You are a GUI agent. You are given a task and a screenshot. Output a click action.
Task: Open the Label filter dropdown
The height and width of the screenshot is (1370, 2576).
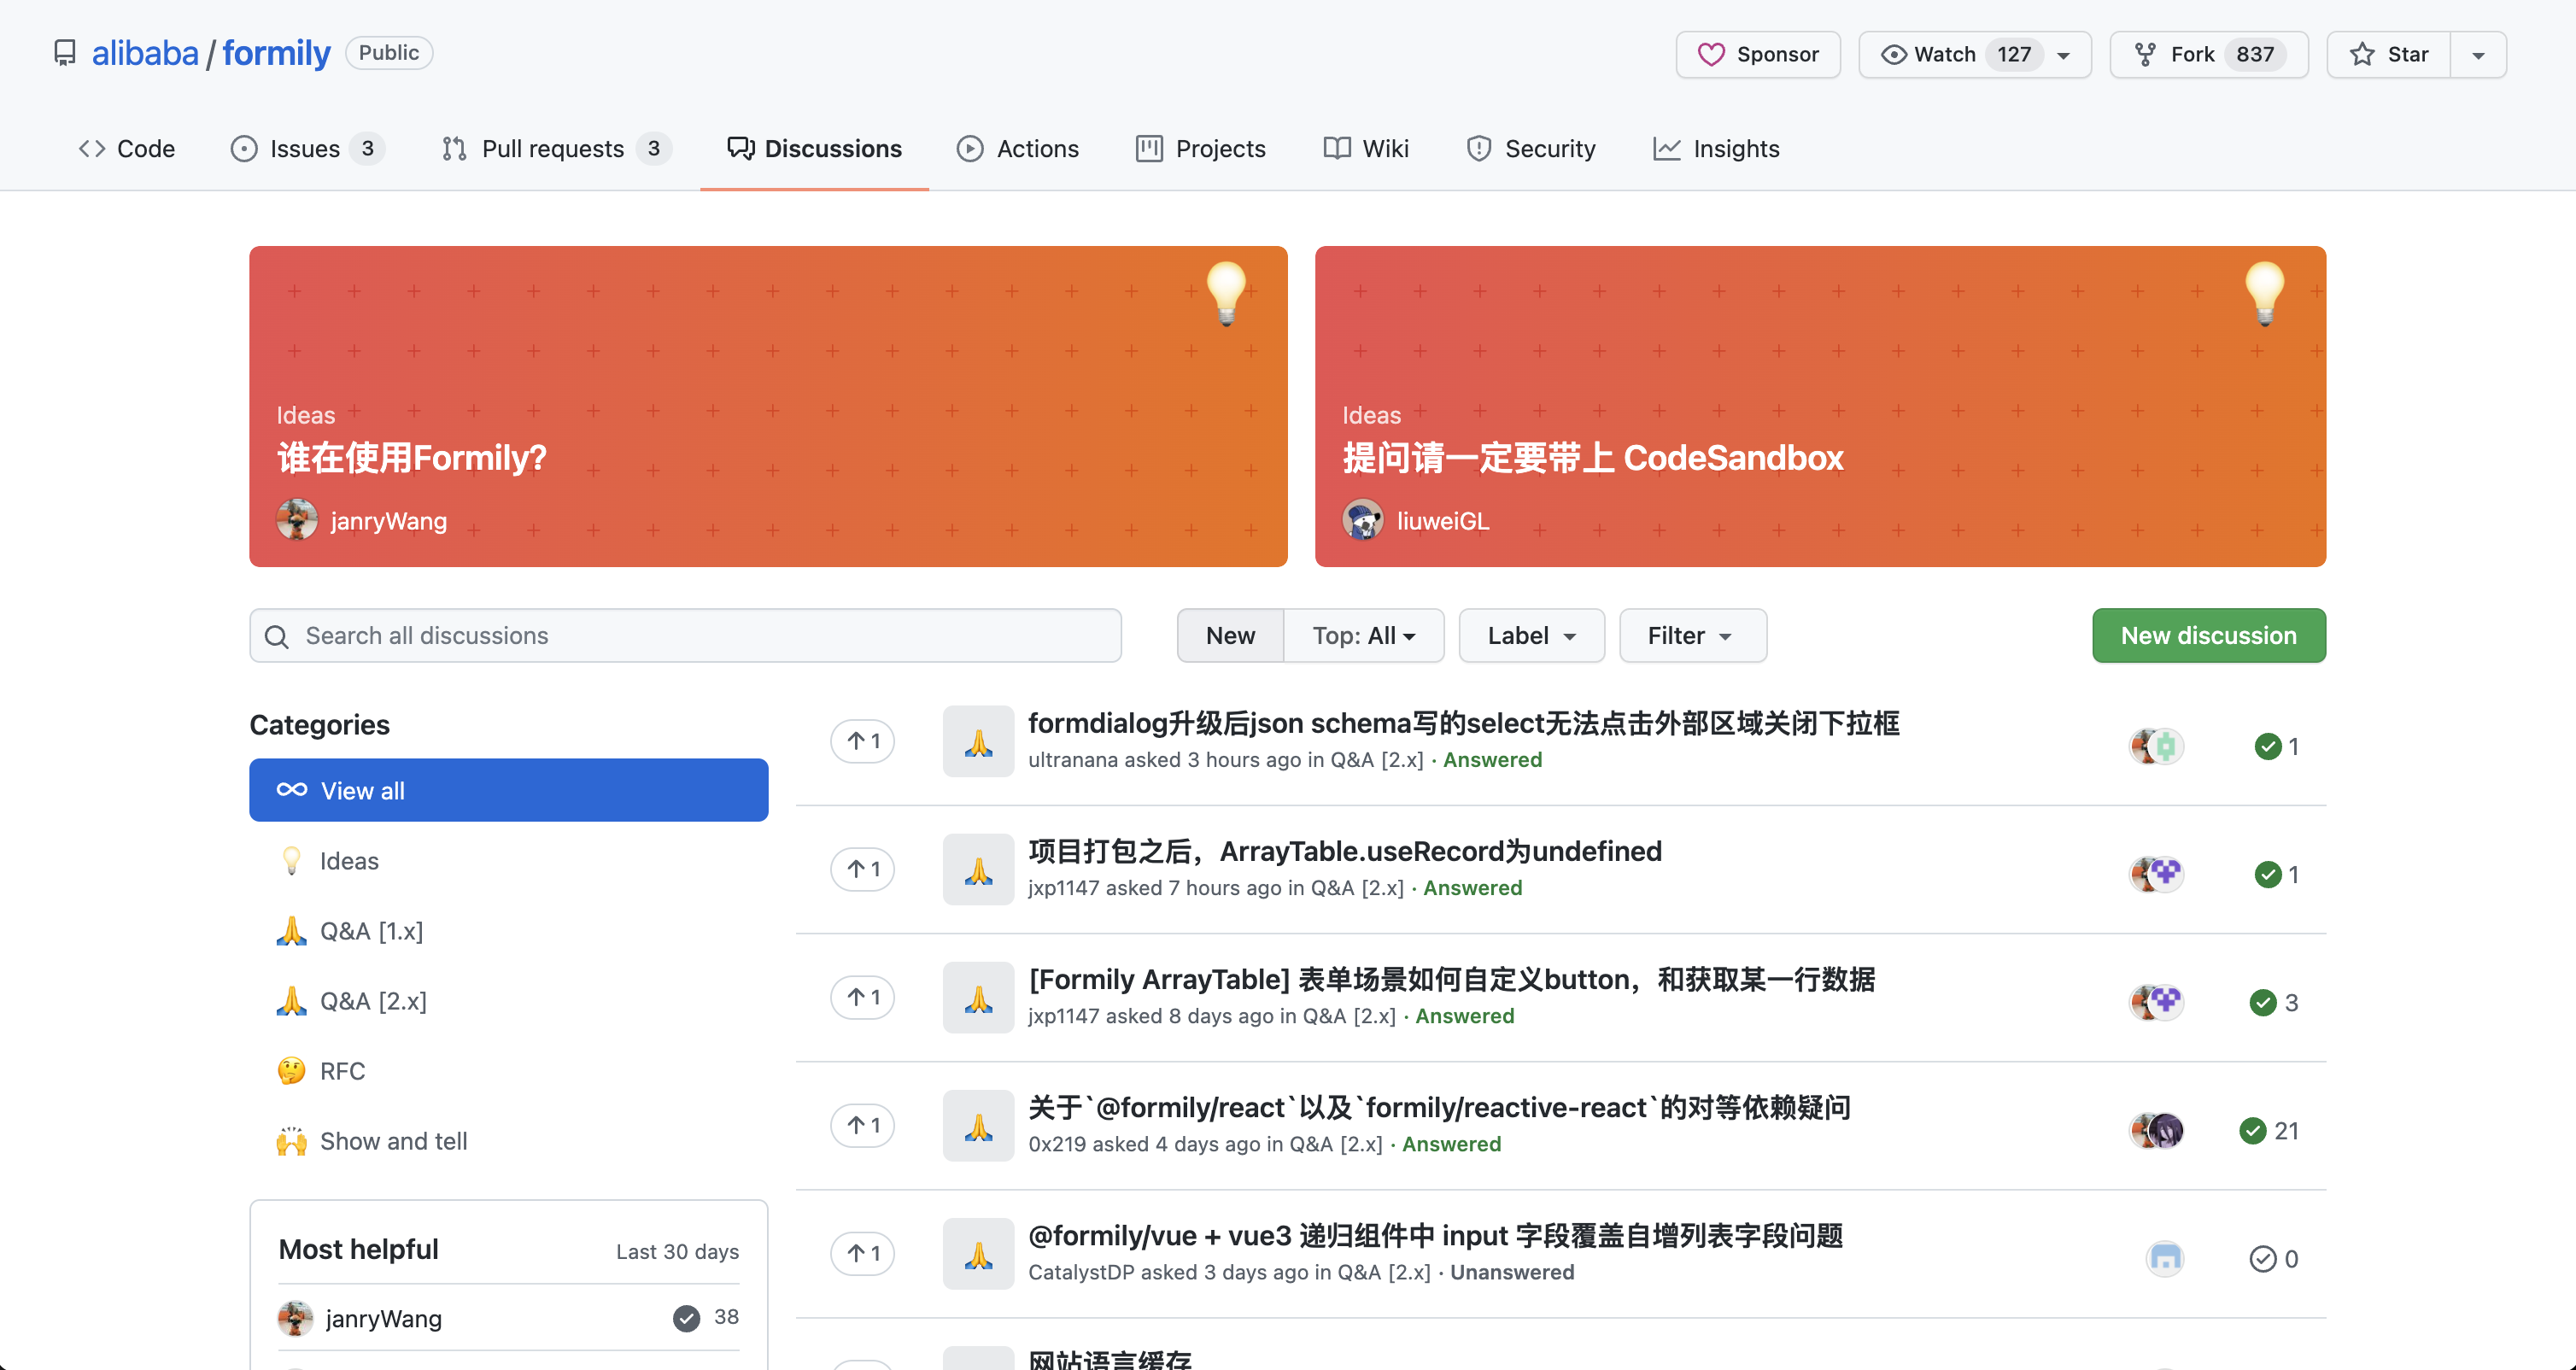1531,635
